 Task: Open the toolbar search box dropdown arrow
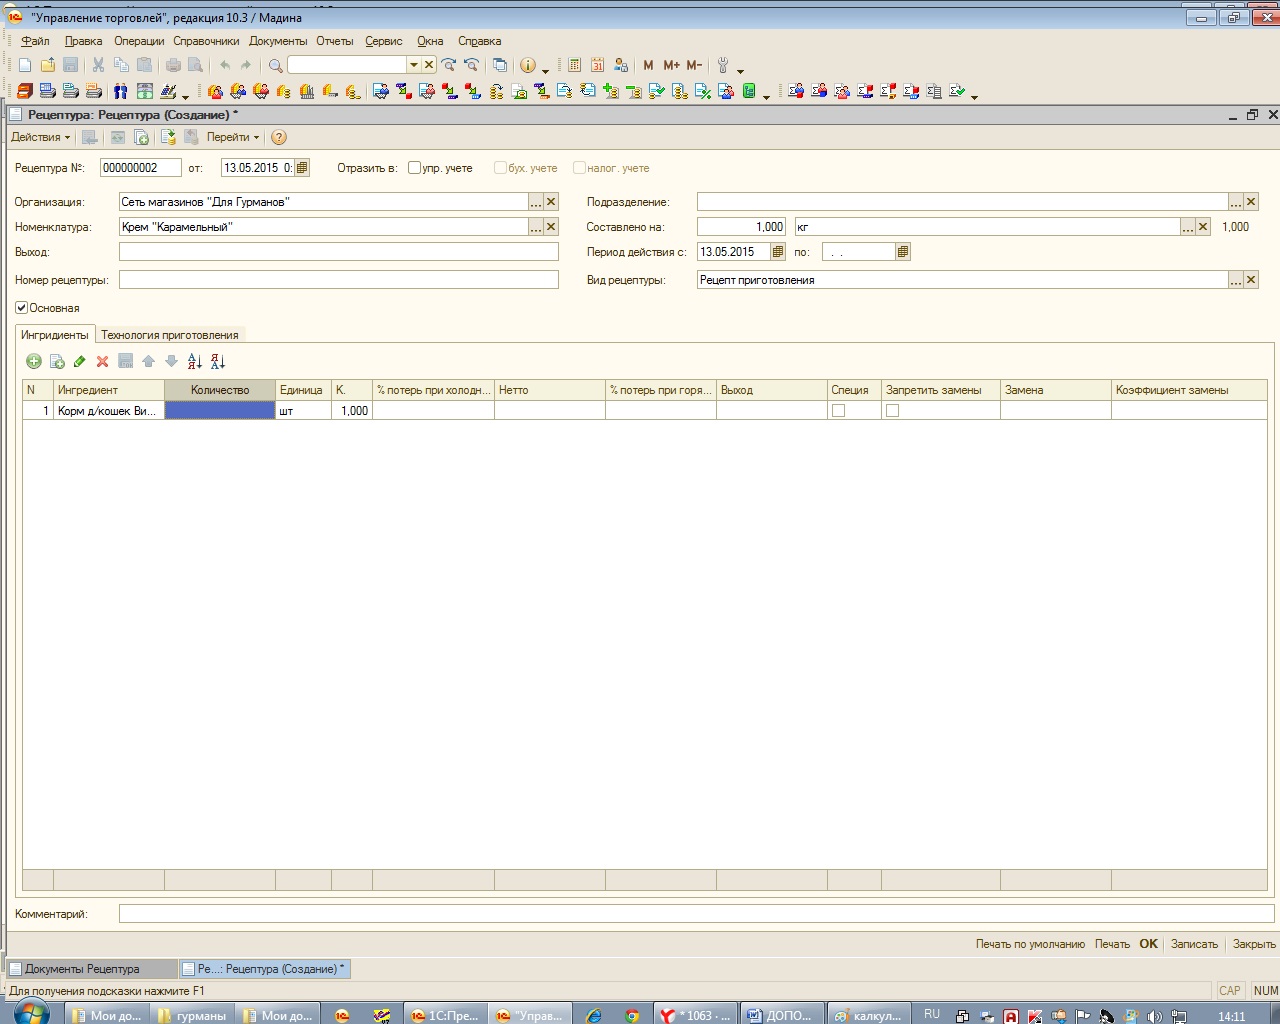coord(413,65)
